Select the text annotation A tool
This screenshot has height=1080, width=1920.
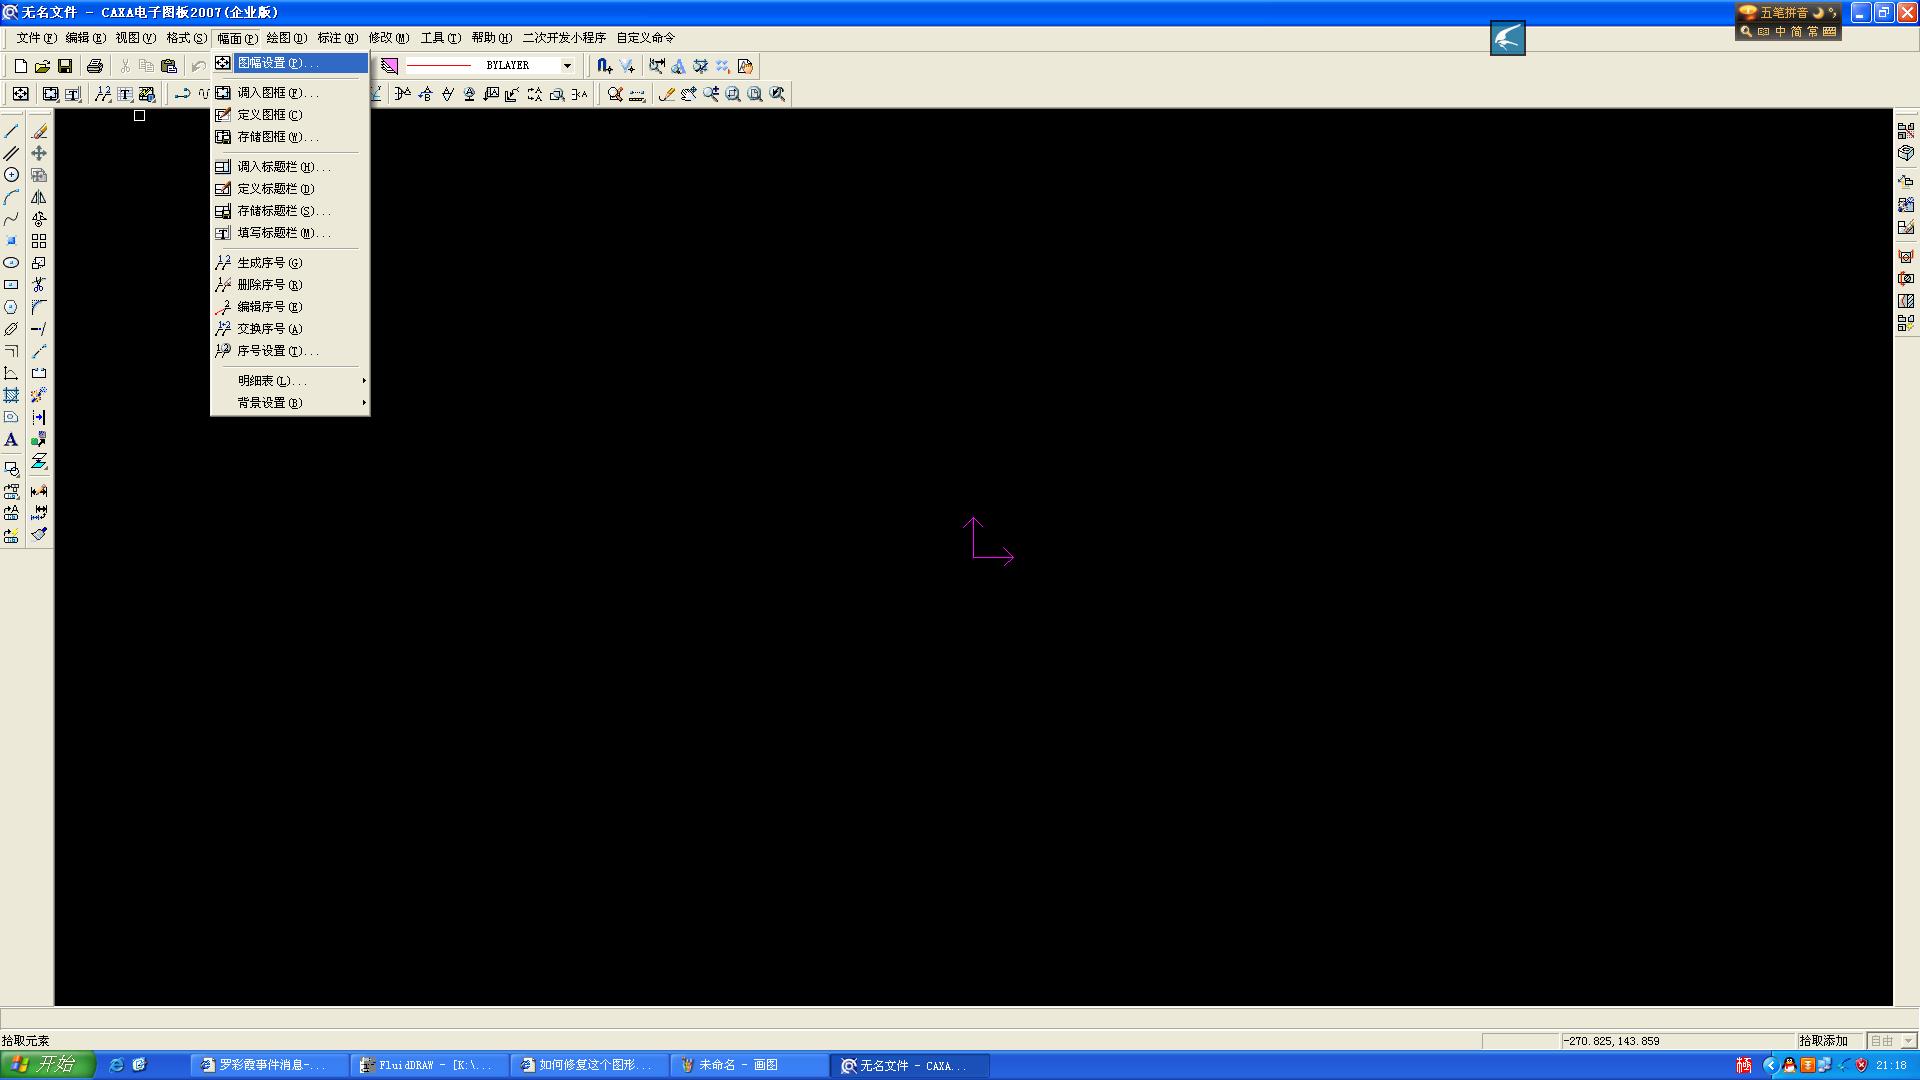point(11,440)
